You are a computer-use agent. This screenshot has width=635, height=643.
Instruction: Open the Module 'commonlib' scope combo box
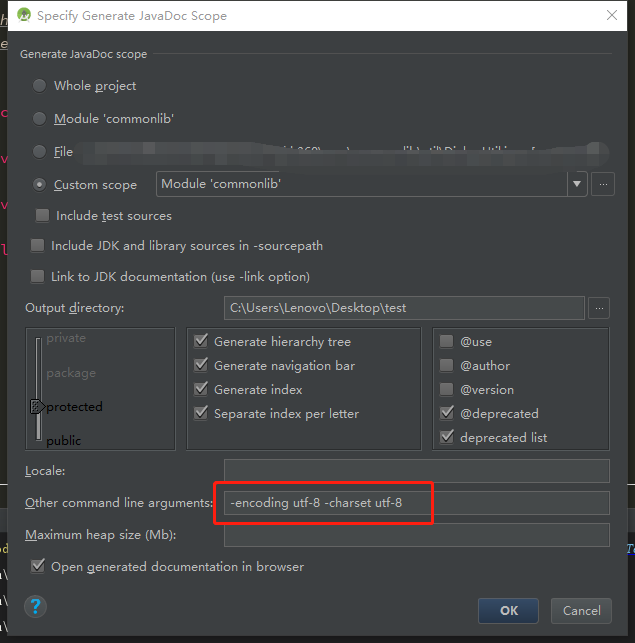[361, 184]
